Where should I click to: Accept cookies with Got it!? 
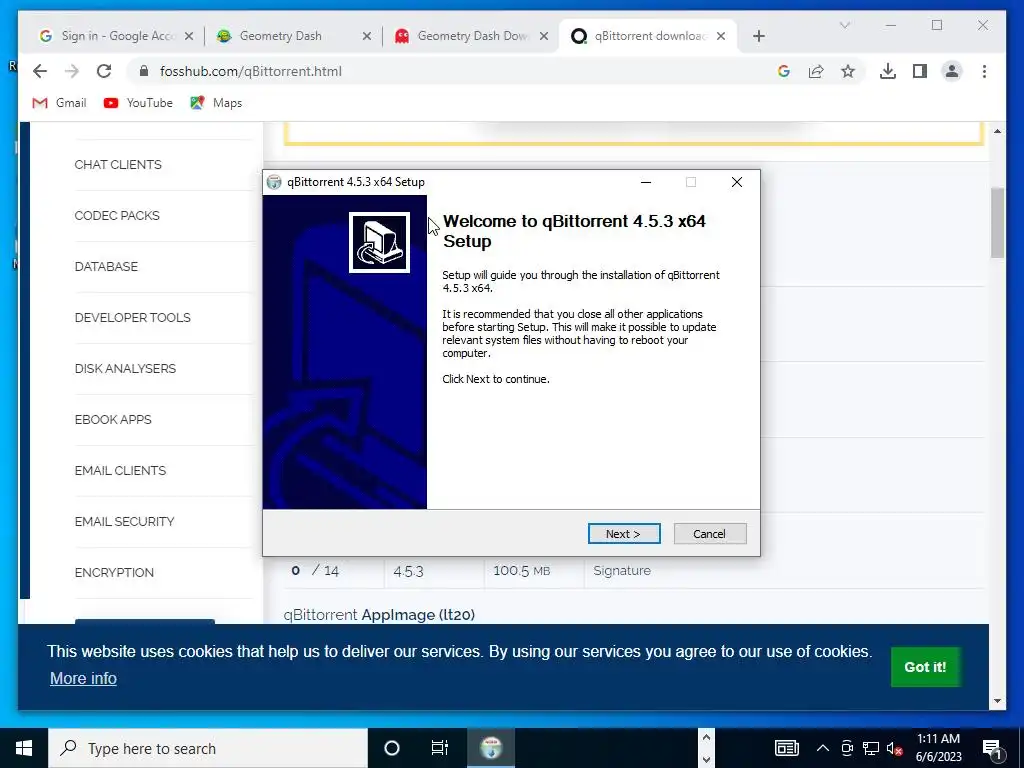(925, 667)
